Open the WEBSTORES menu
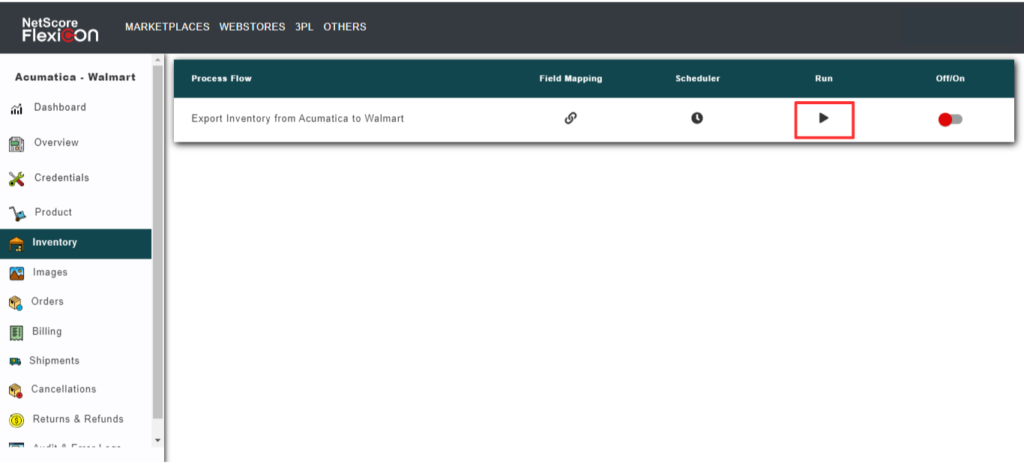Viewport: 1024px width, 464px height. pyautogui.click(x=252, y=27)
